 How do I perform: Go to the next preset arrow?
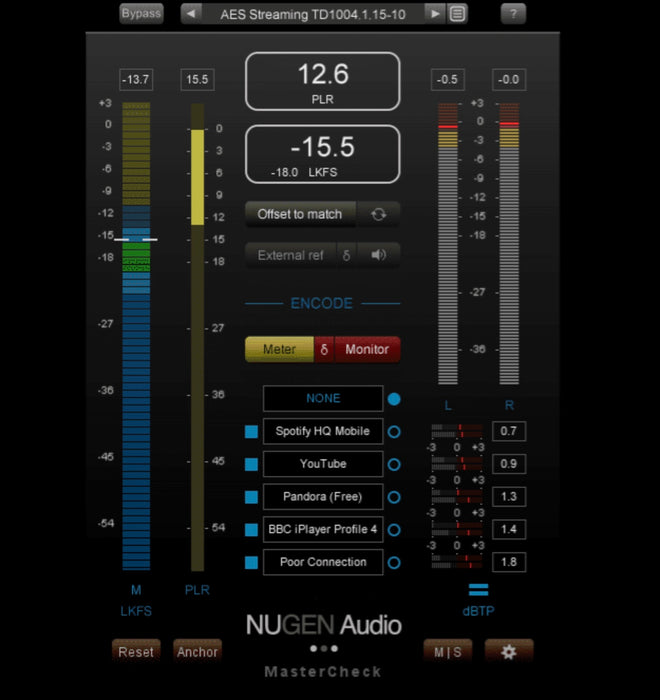[x=434, y=14]
